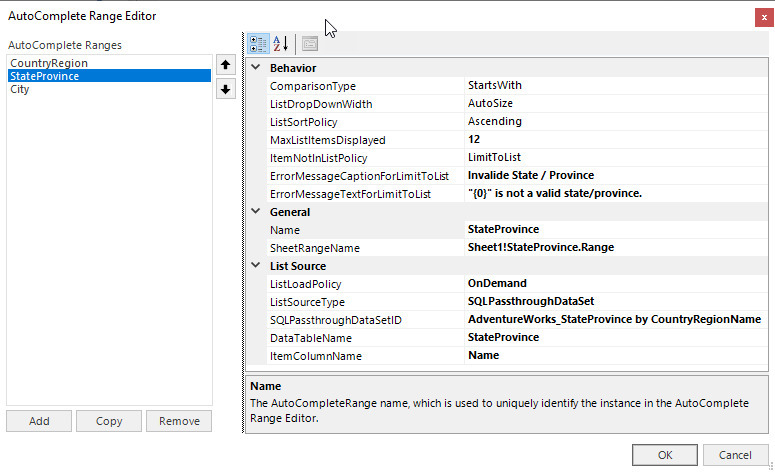Edit error text 'is not a valid state/province'
This screenshot has width=775, height=472.
coord(616,194)
